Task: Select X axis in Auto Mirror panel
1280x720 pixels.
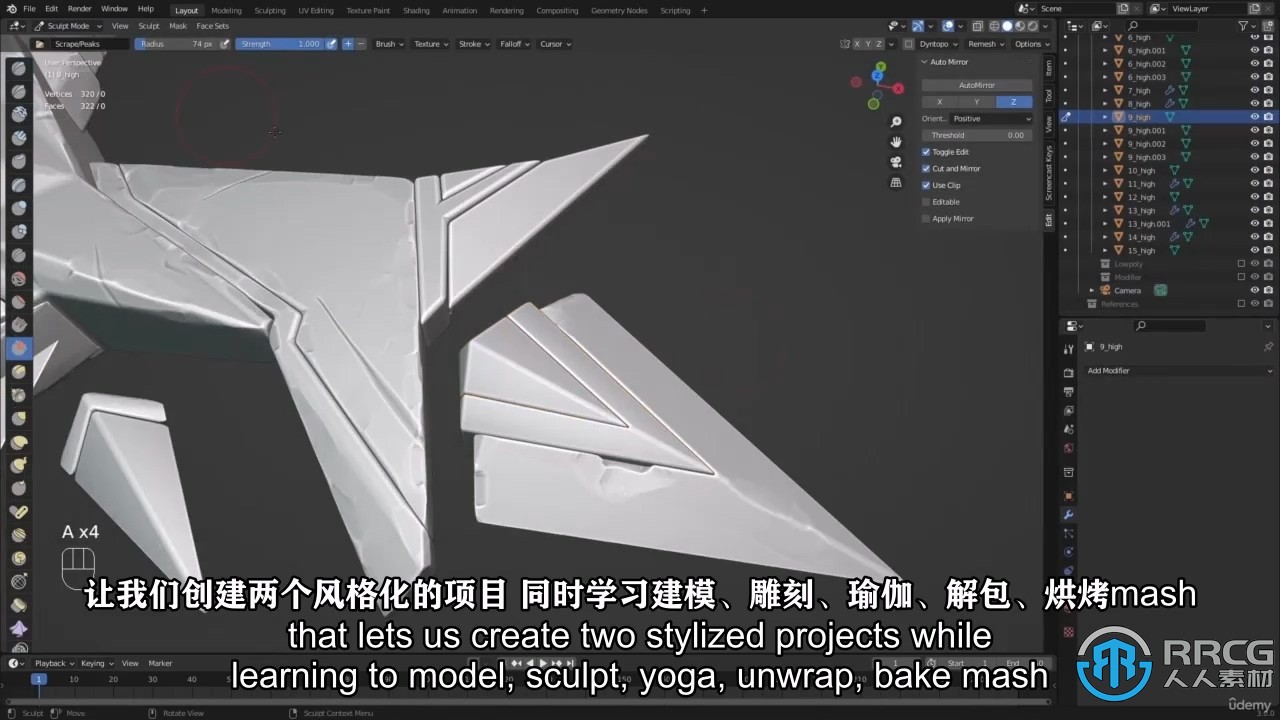Action: [939, 102]
